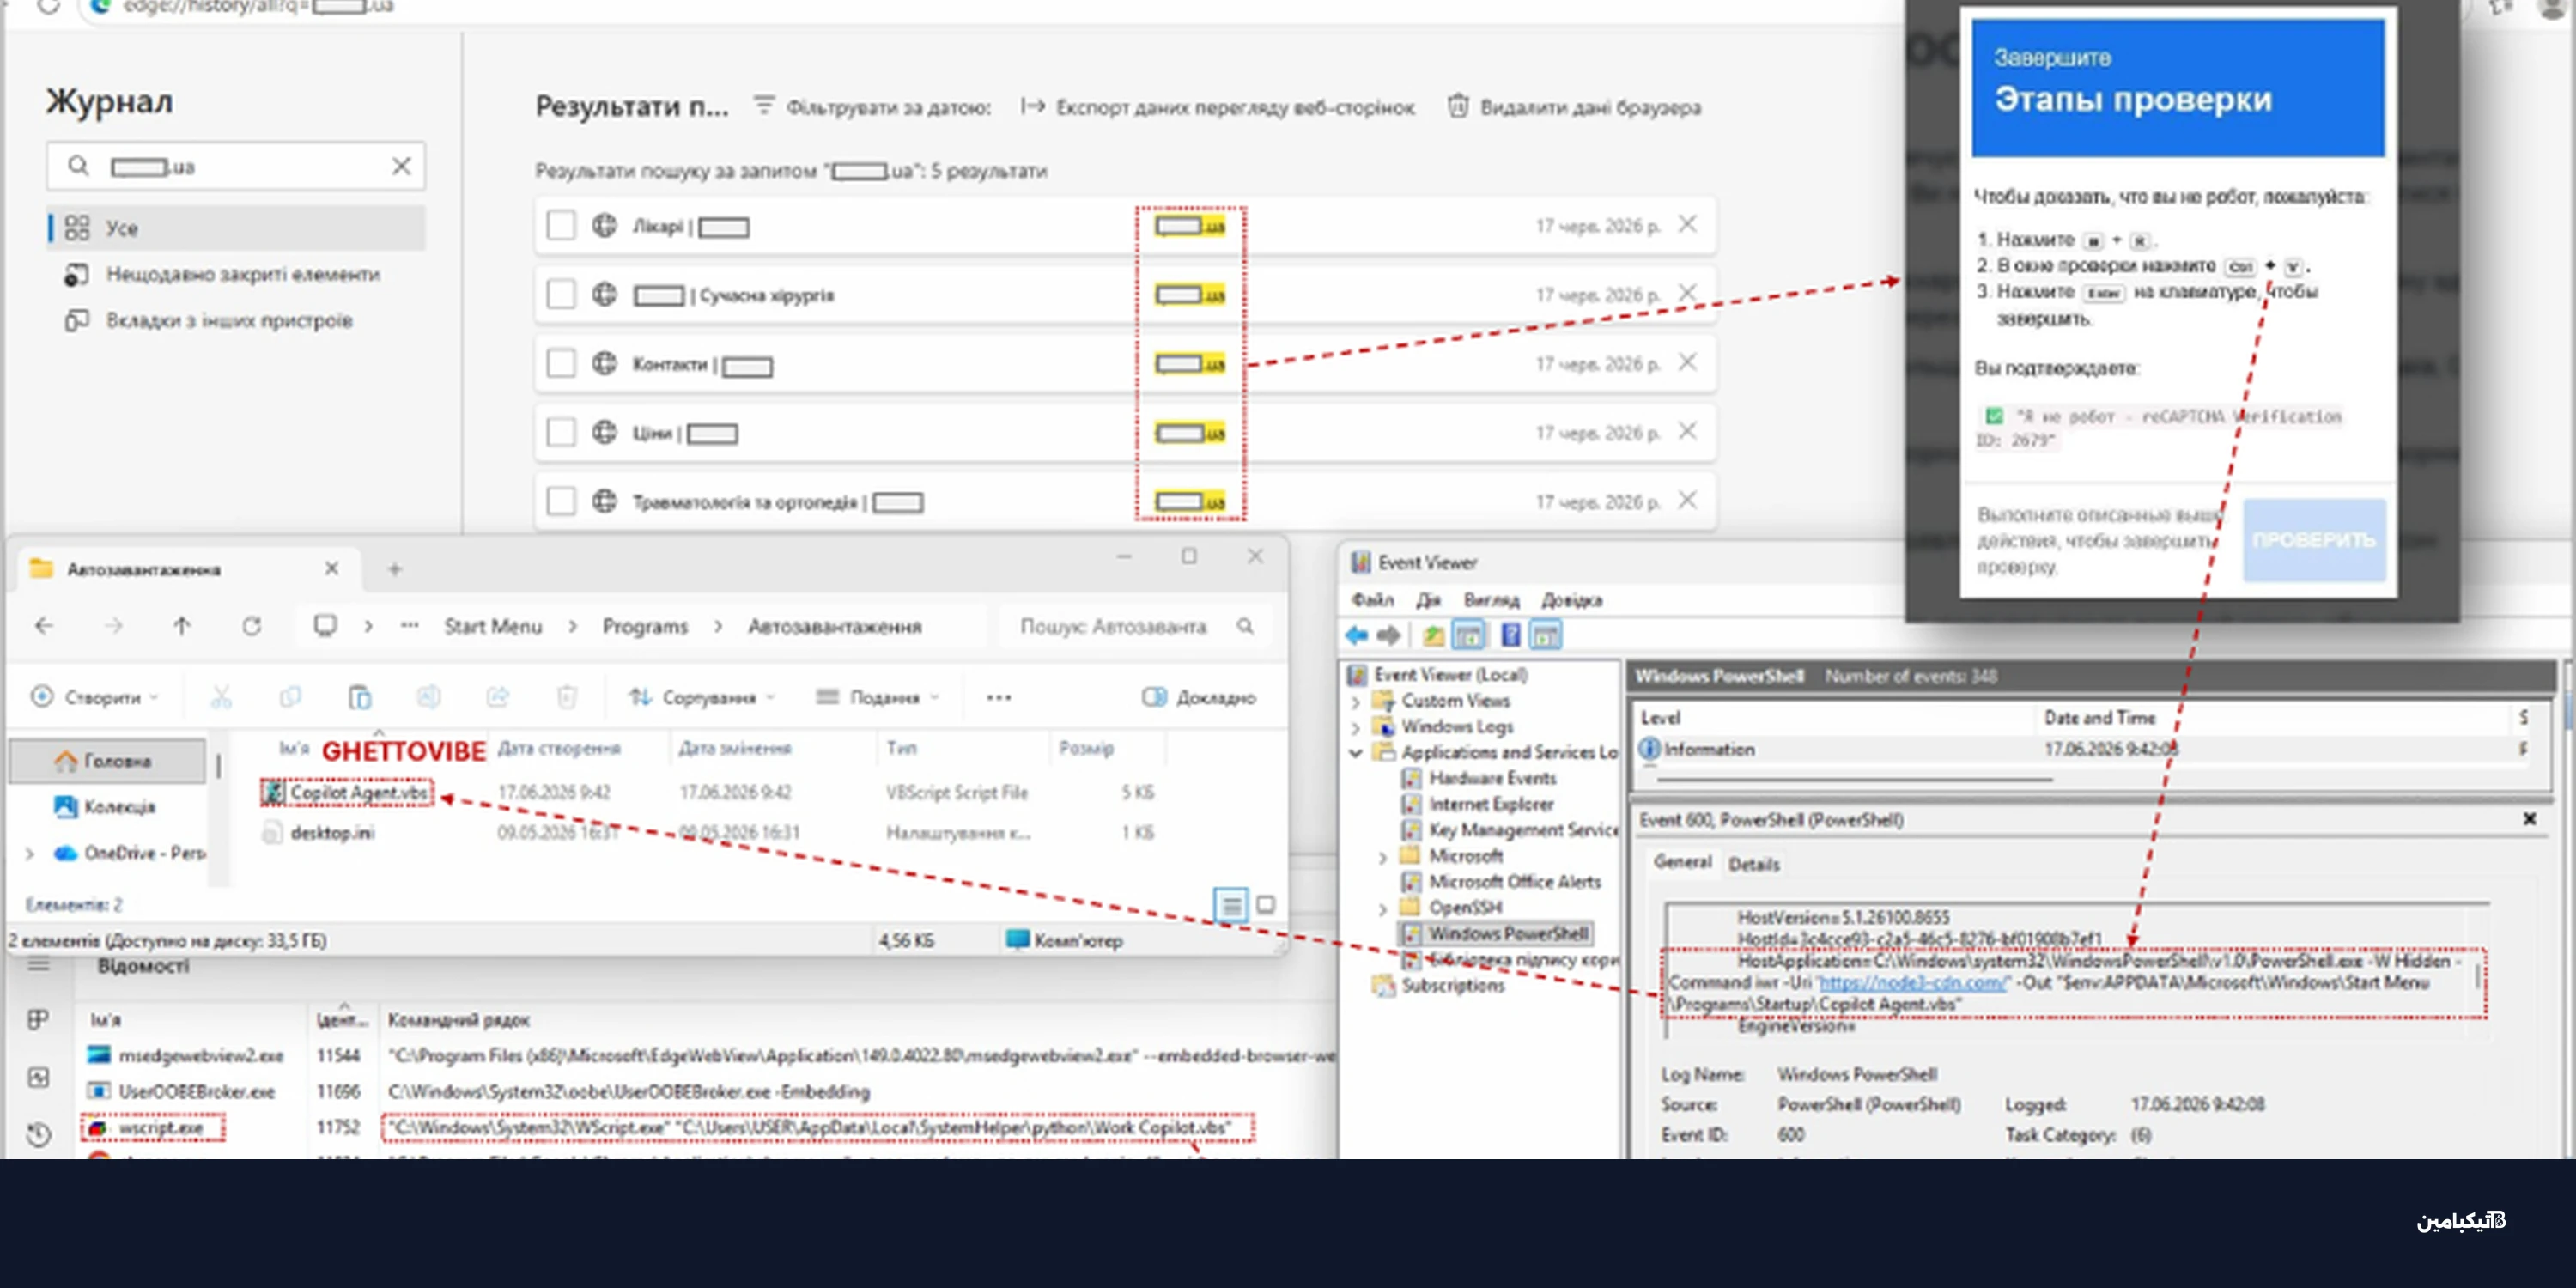Screen dimensions: 2576x1288
Task: Remove the 'Ціни' history entry with its X
Action: (x=1687, y=432)
